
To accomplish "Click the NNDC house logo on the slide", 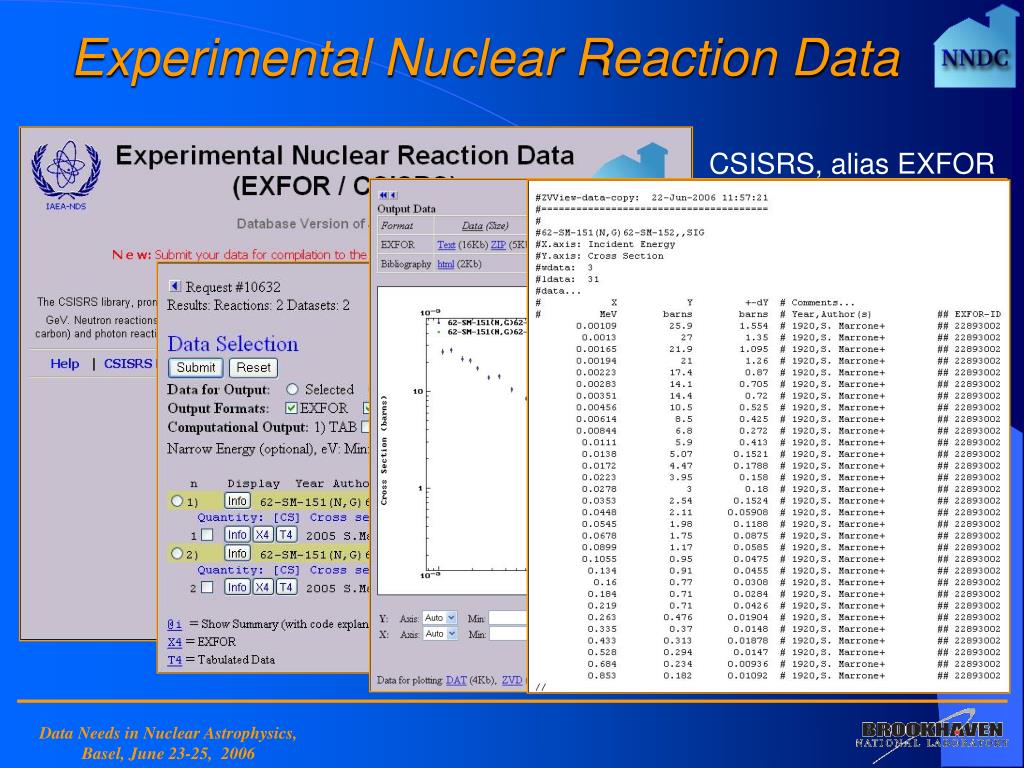I will point(974,47).
